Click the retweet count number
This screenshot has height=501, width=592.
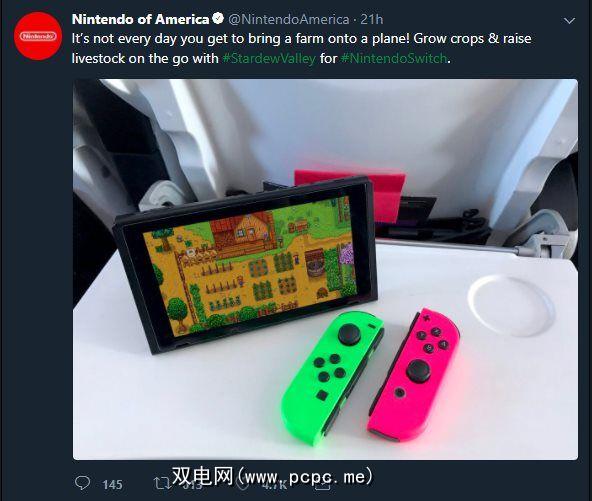tap(193, 486)
